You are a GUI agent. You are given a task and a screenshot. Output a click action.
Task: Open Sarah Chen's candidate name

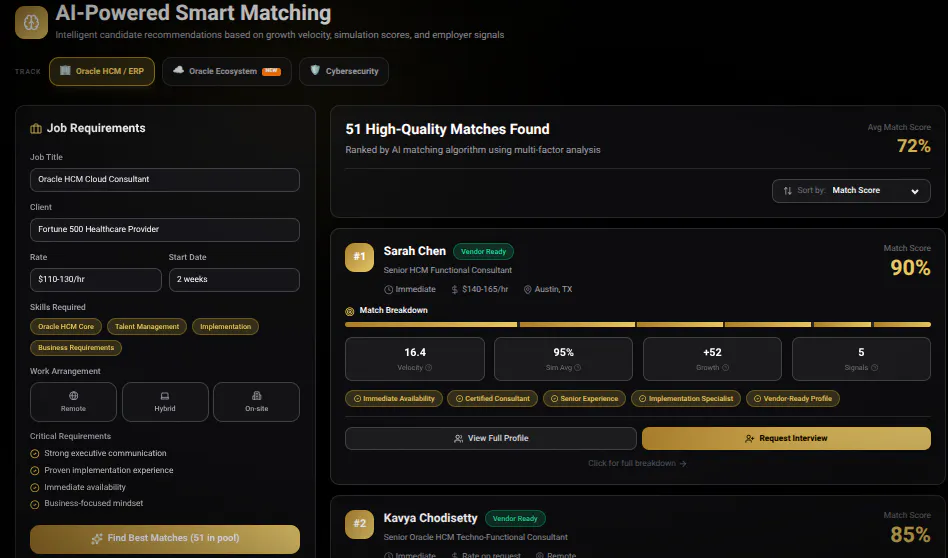[x=414, y=251]
